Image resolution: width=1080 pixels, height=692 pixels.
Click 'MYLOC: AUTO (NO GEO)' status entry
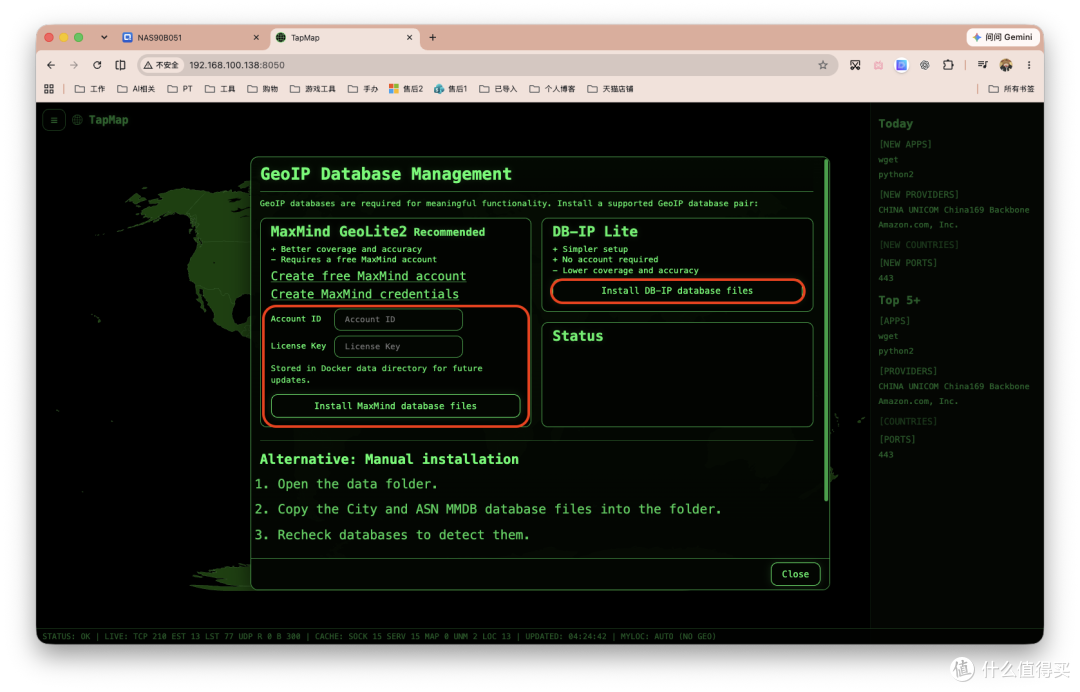tap(667, 637)
